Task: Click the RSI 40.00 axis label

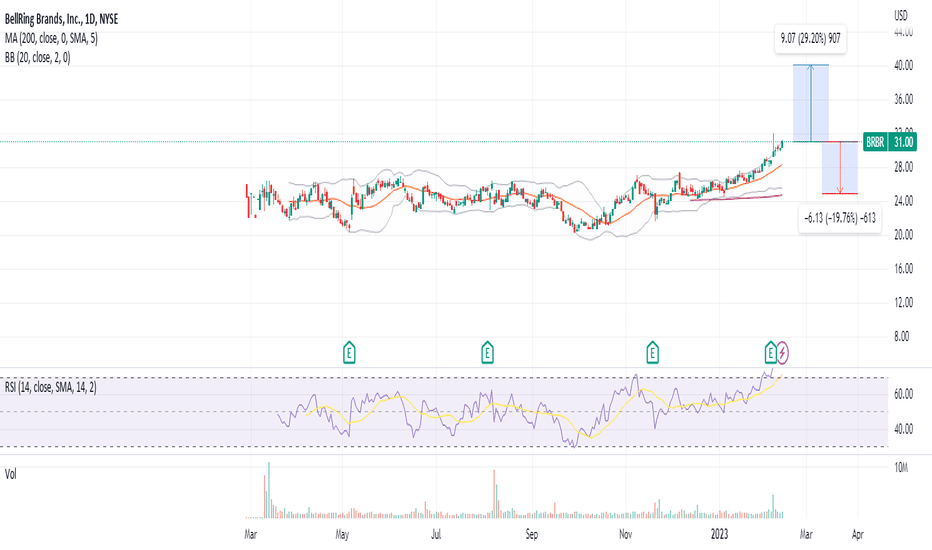Action: point(903,429)
